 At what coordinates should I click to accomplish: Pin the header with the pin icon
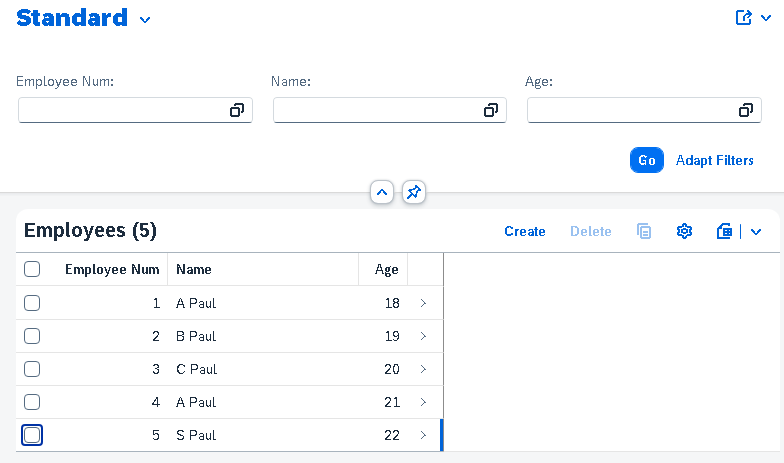coord(414,192)
